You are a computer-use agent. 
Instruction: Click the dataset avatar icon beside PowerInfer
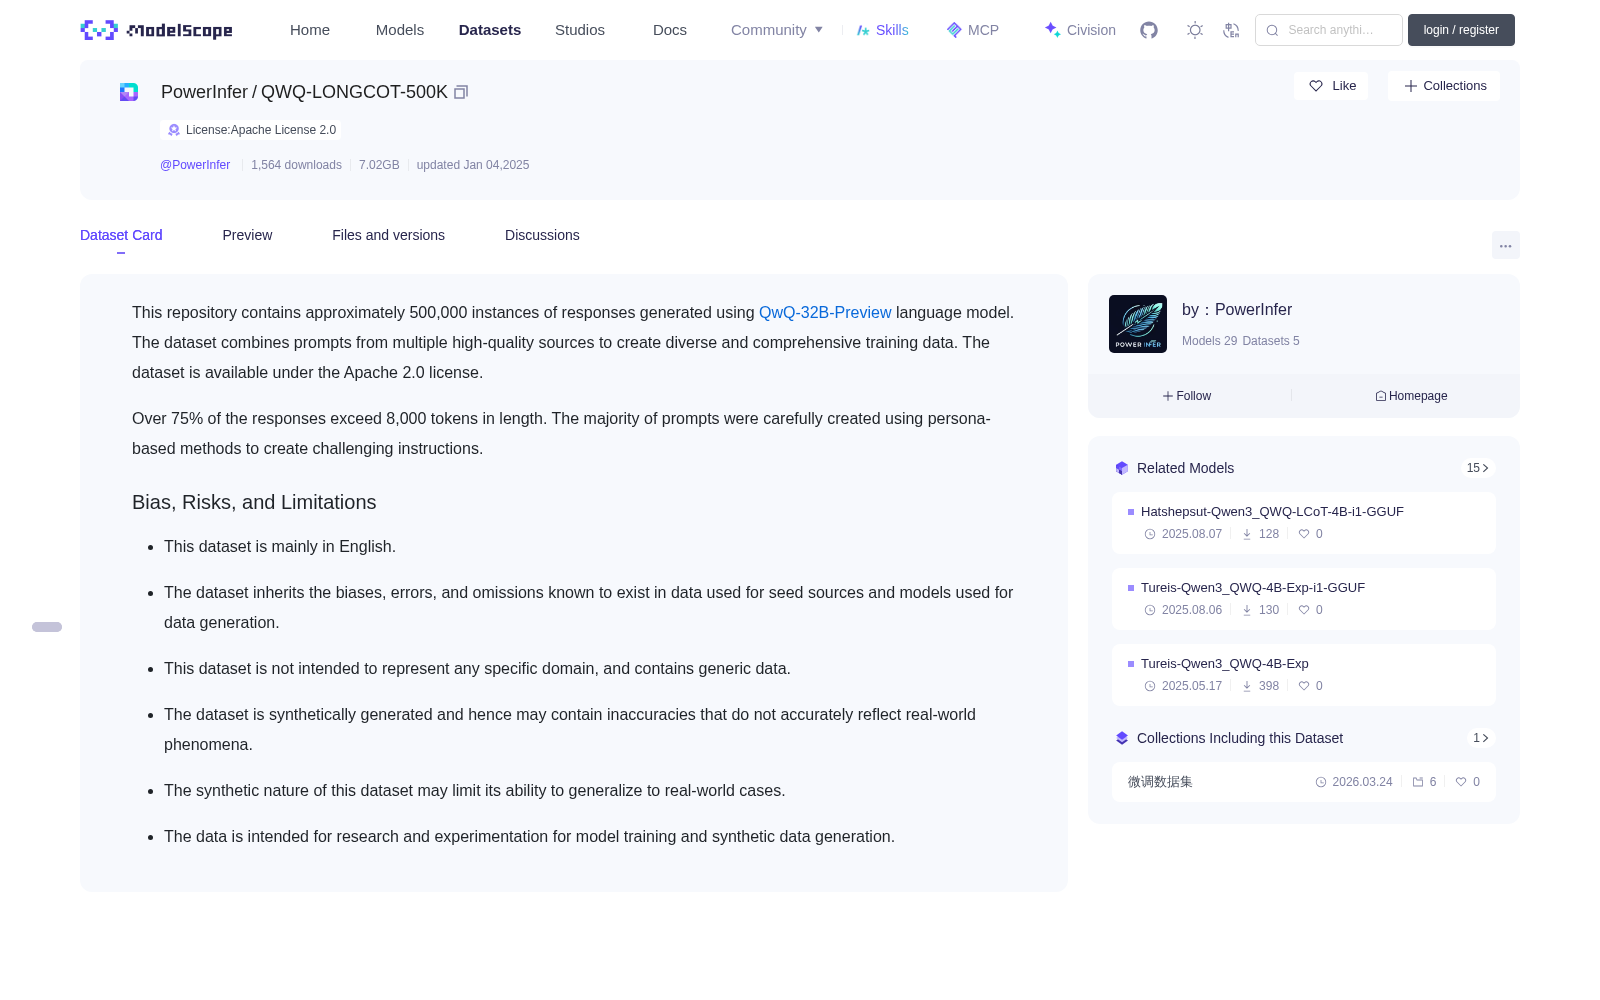pos(129,92)
